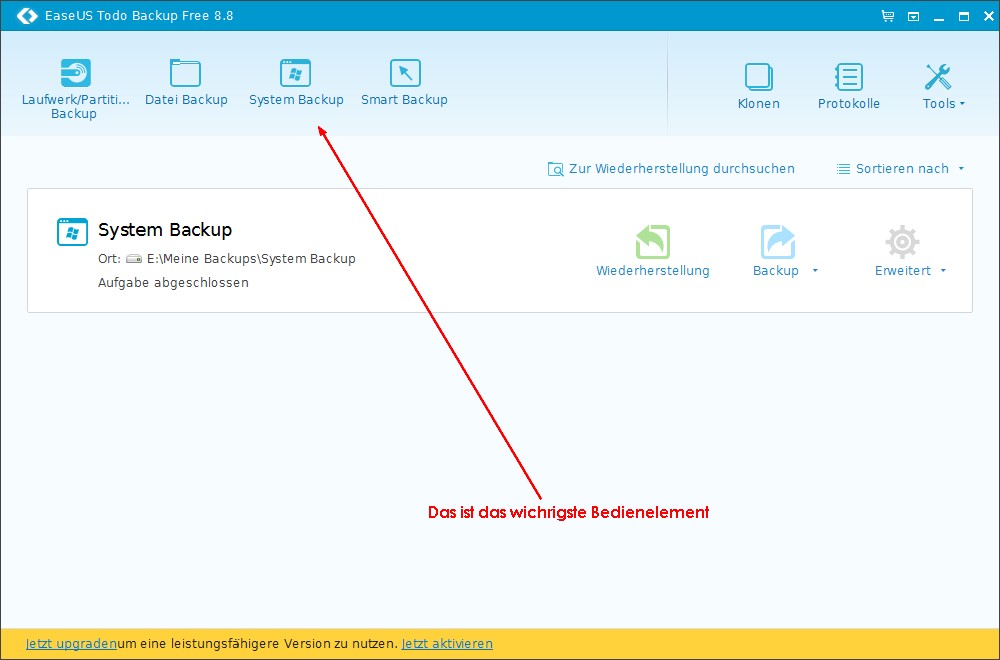Open the title bar dropdown menu button
The height and width of the screenshot is (660, 1000).
913,16
